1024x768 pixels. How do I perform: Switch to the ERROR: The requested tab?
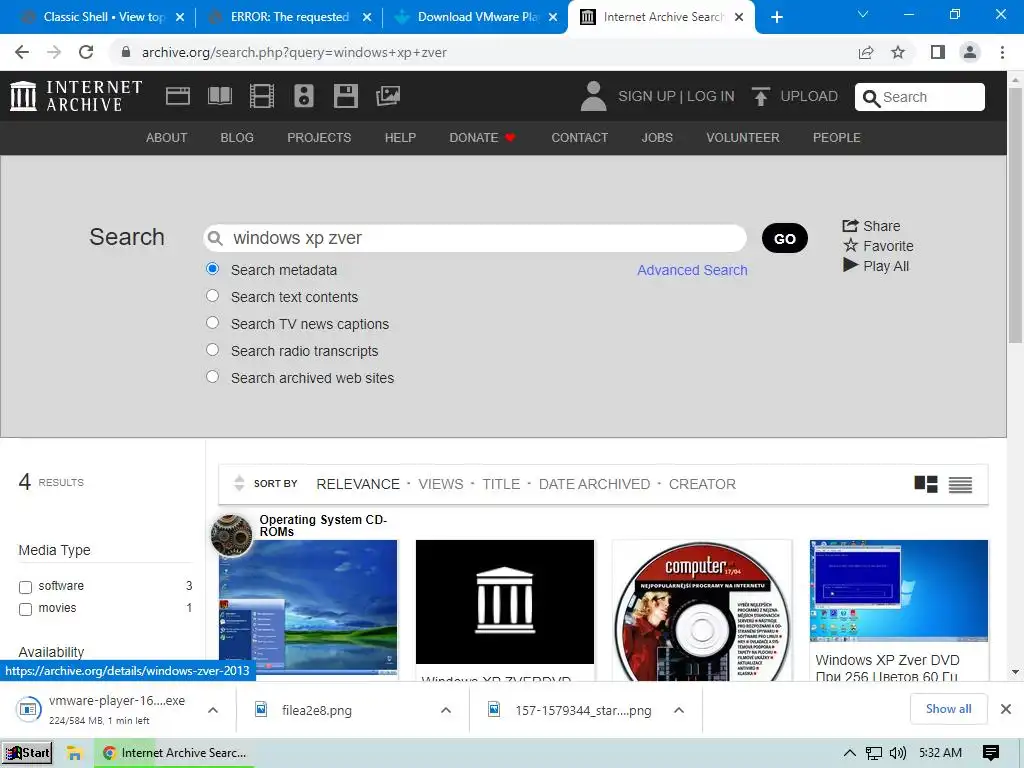289,17
